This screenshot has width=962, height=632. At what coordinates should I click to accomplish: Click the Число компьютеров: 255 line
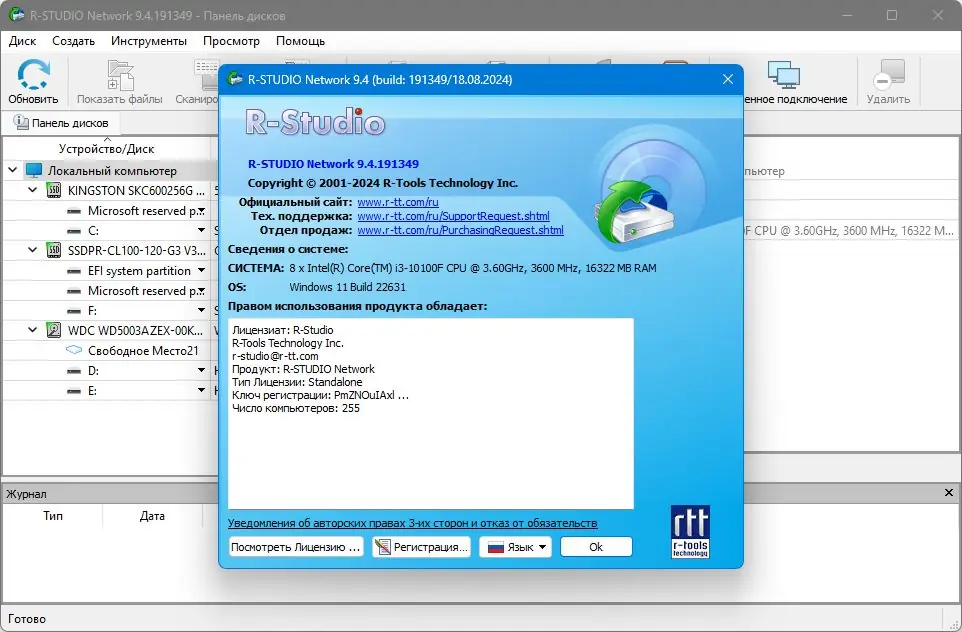point(296,408)
